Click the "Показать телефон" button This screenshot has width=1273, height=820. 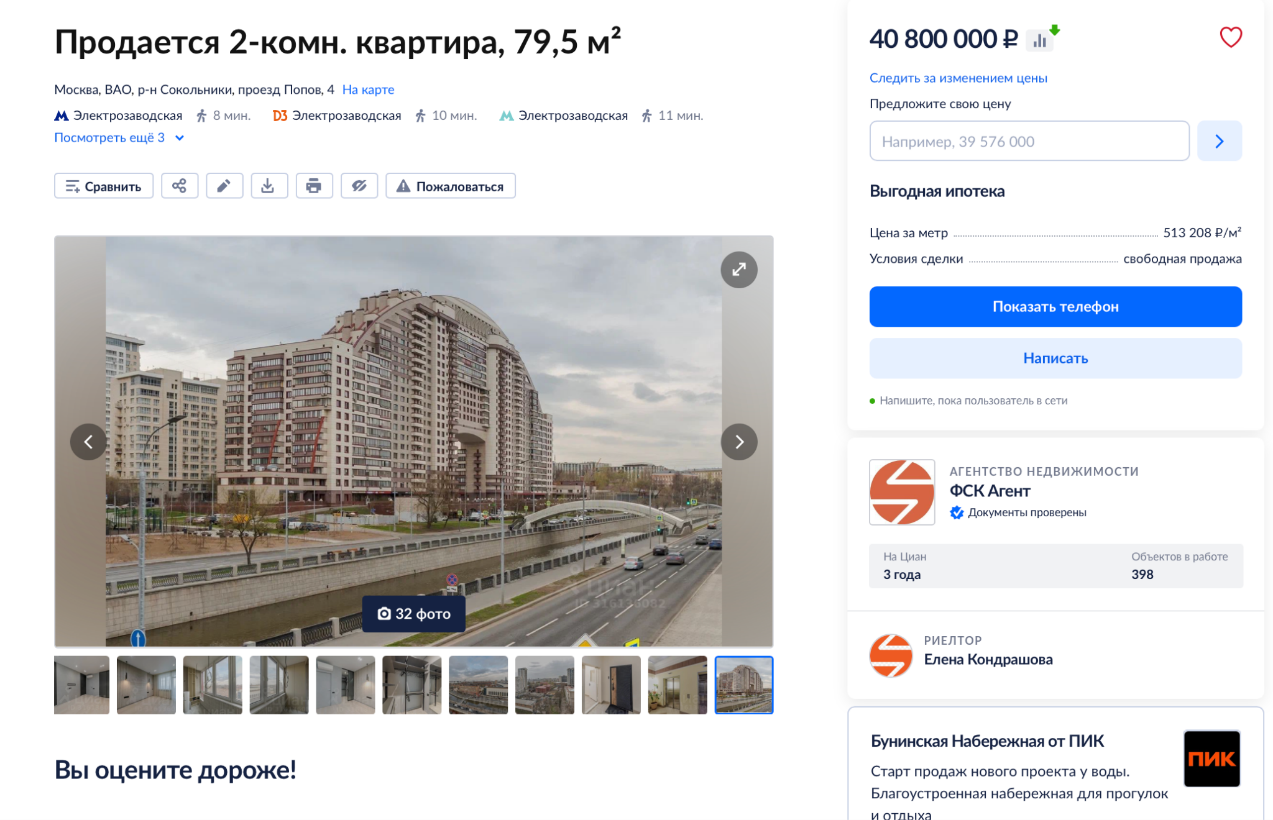(1055, 306)
